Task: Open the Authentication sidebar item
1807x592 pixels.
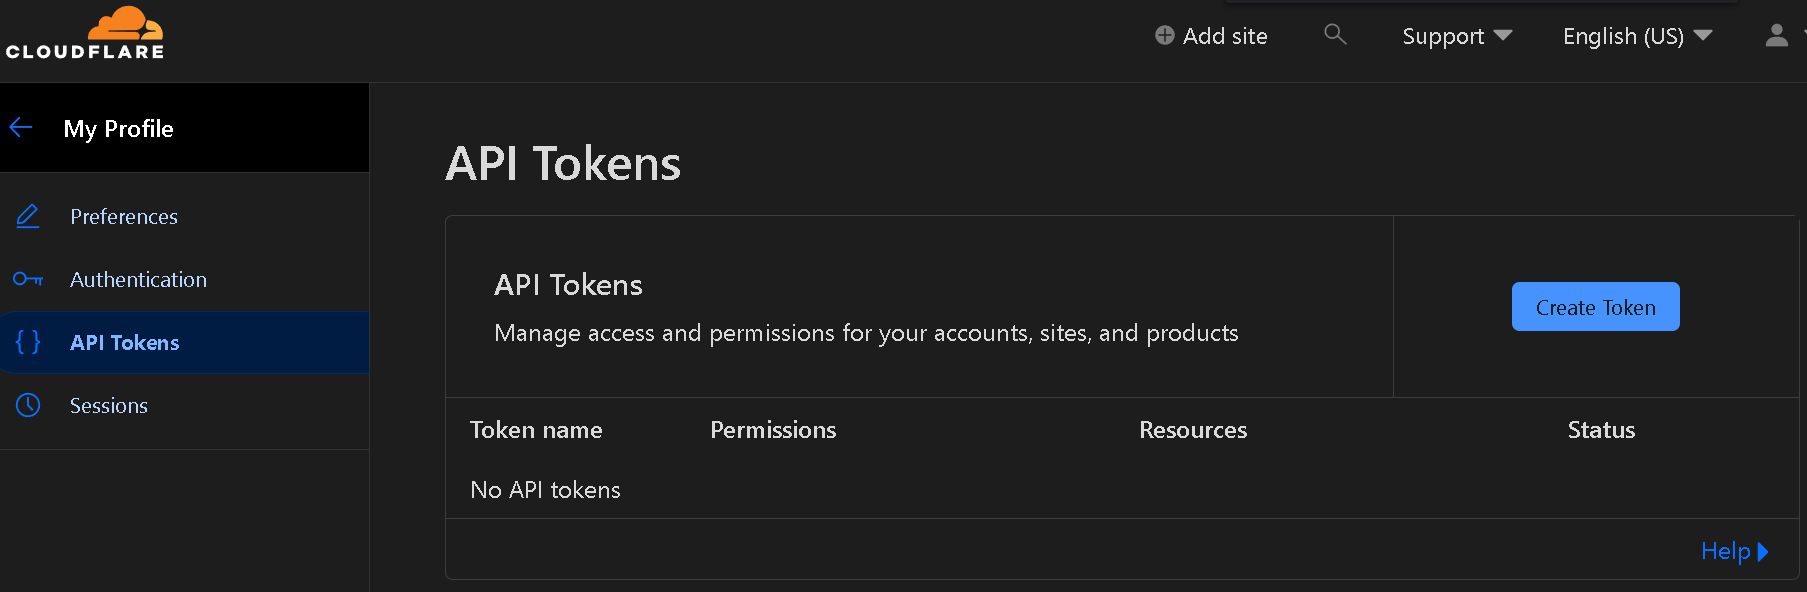Action: point(138,280)
